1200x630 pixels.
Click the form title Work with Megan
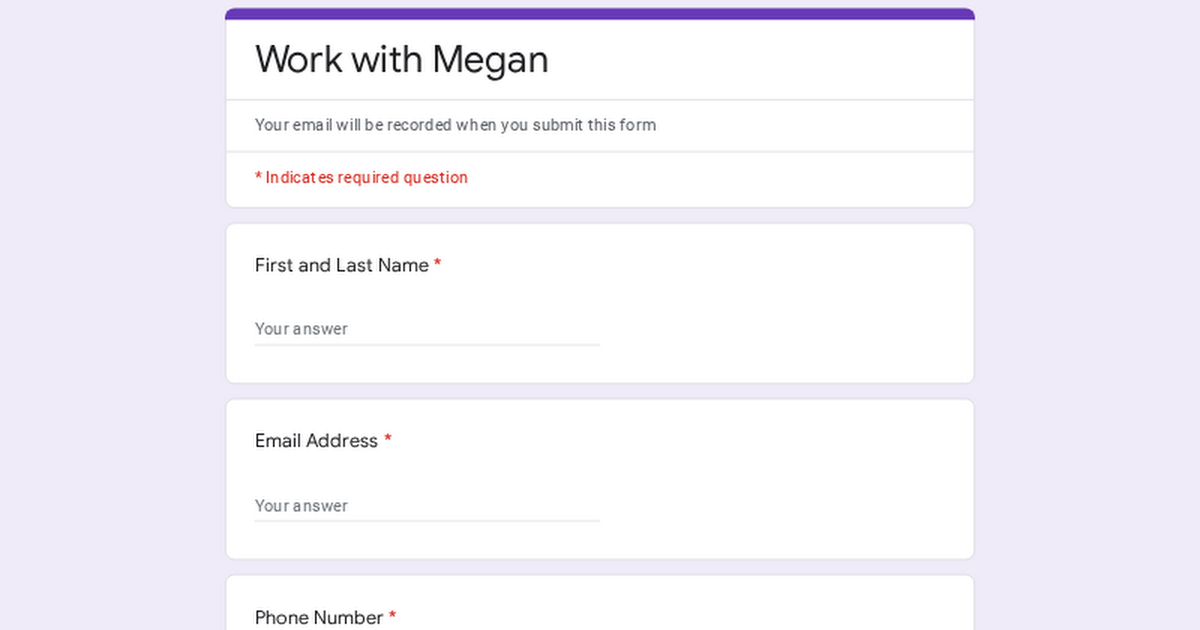(x=401, y=60)
